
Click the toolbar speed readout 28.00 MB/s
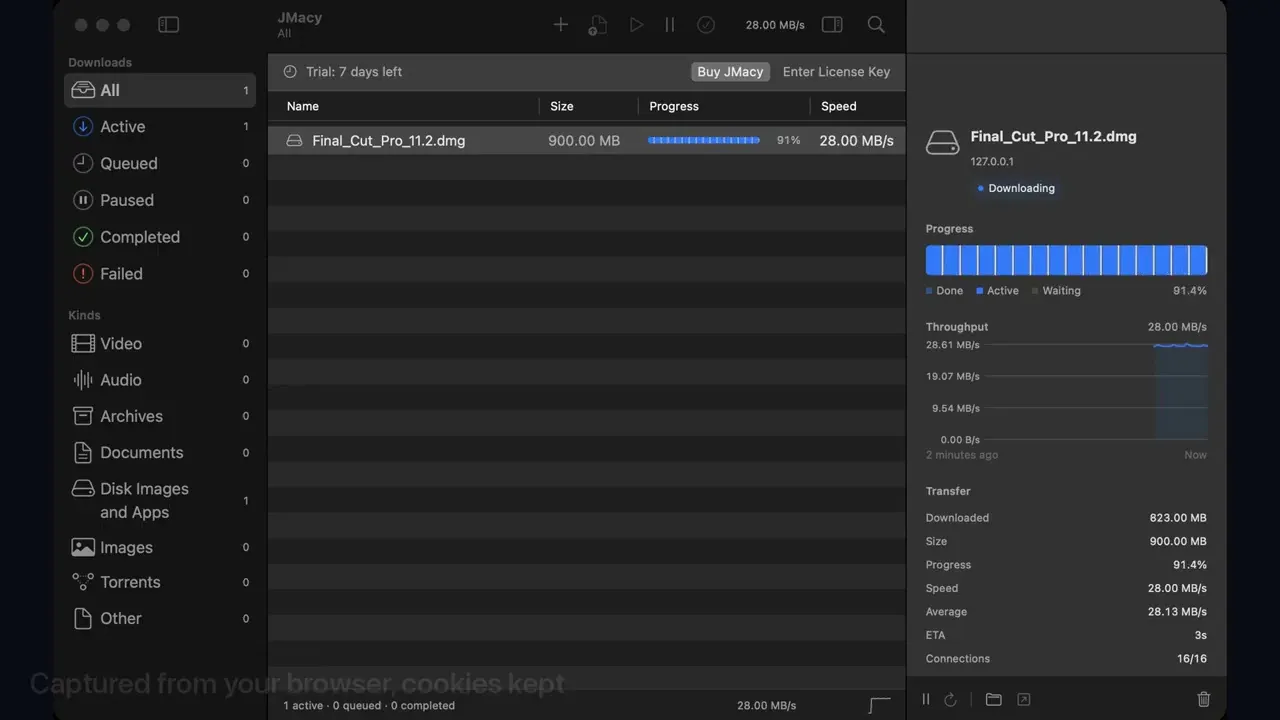[775, 25]
